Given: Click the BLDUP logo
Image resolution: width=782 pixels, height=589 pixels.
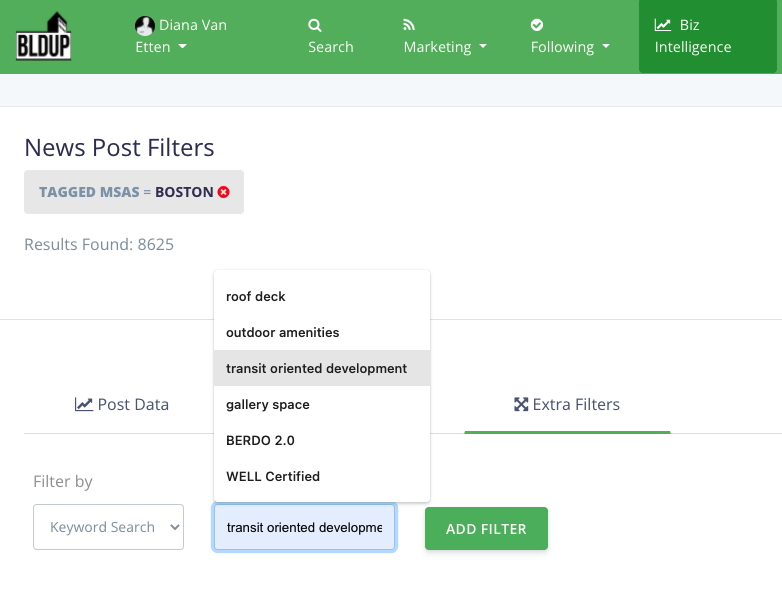Looking at the screenshot, I should [43, 36].
